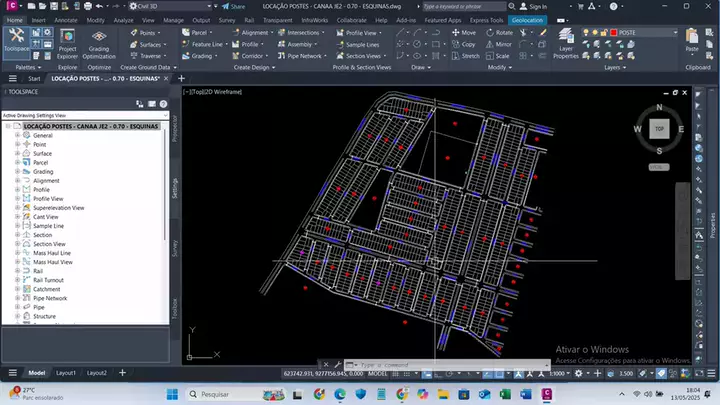The height and width of the screenshot is (405, 720).
Task: Select Catchment in Toolspace tree
Action: 46,289
